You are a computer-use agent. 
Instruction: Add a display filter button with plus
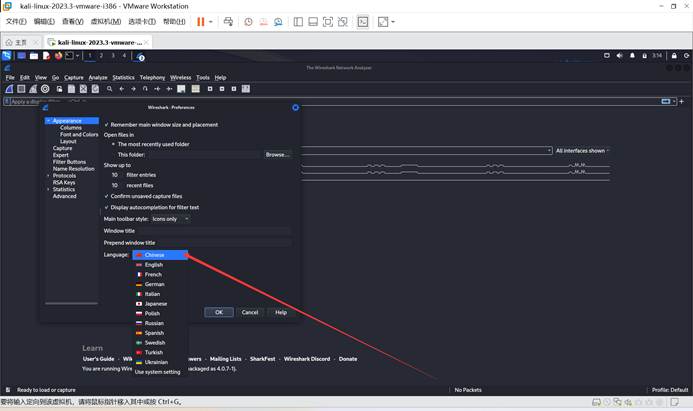(682, 101)
